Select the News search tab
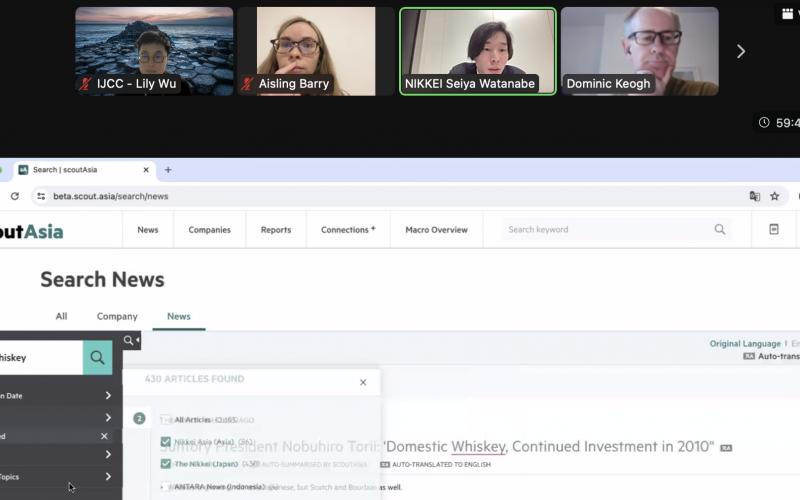 coord(179,316)
